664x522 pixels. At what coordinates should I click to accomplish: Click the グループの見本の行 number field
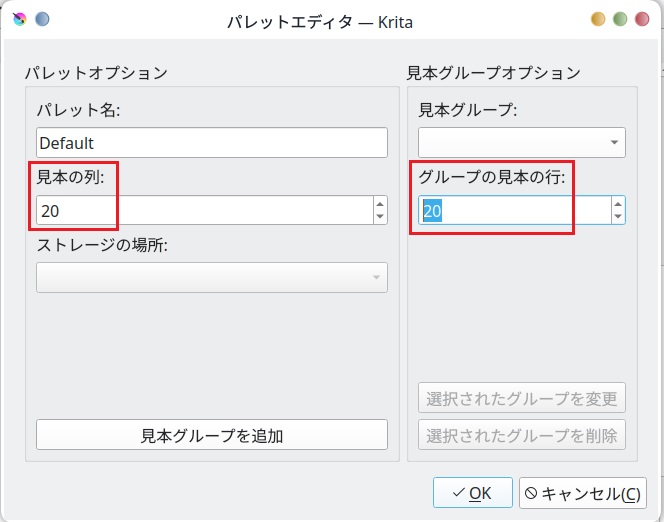(x=514, y=210)
